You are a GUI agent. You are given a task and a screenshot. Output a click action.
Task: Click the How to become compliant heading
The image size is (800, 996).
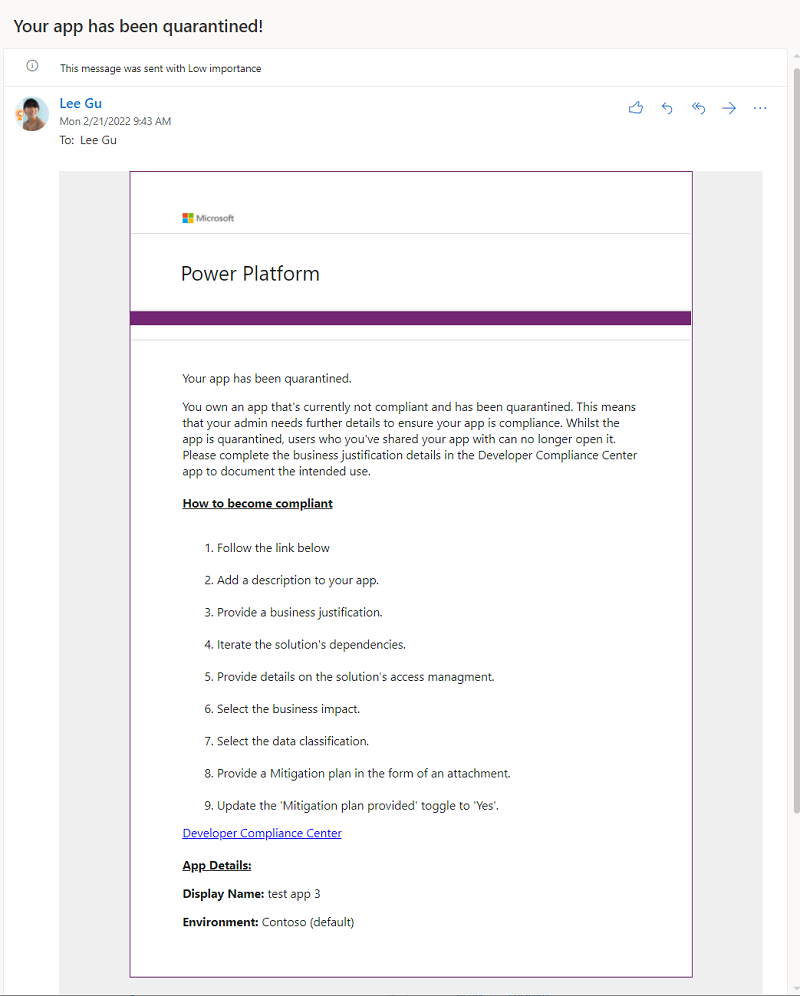point(257,503)
